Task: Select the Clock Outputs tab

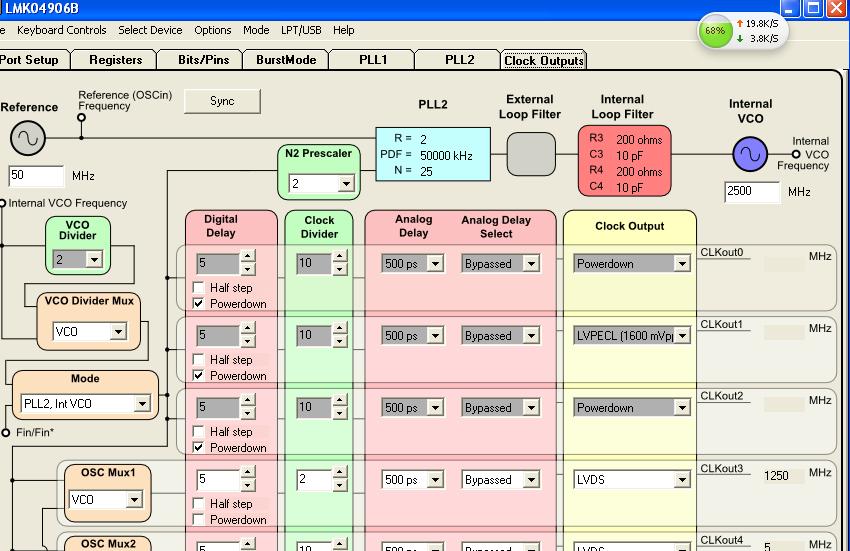Action: [x=544, y=60]
